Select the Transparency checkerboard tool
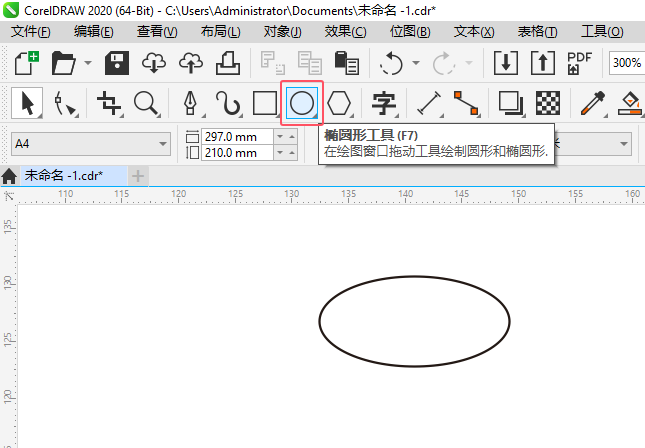 [548, 103]
